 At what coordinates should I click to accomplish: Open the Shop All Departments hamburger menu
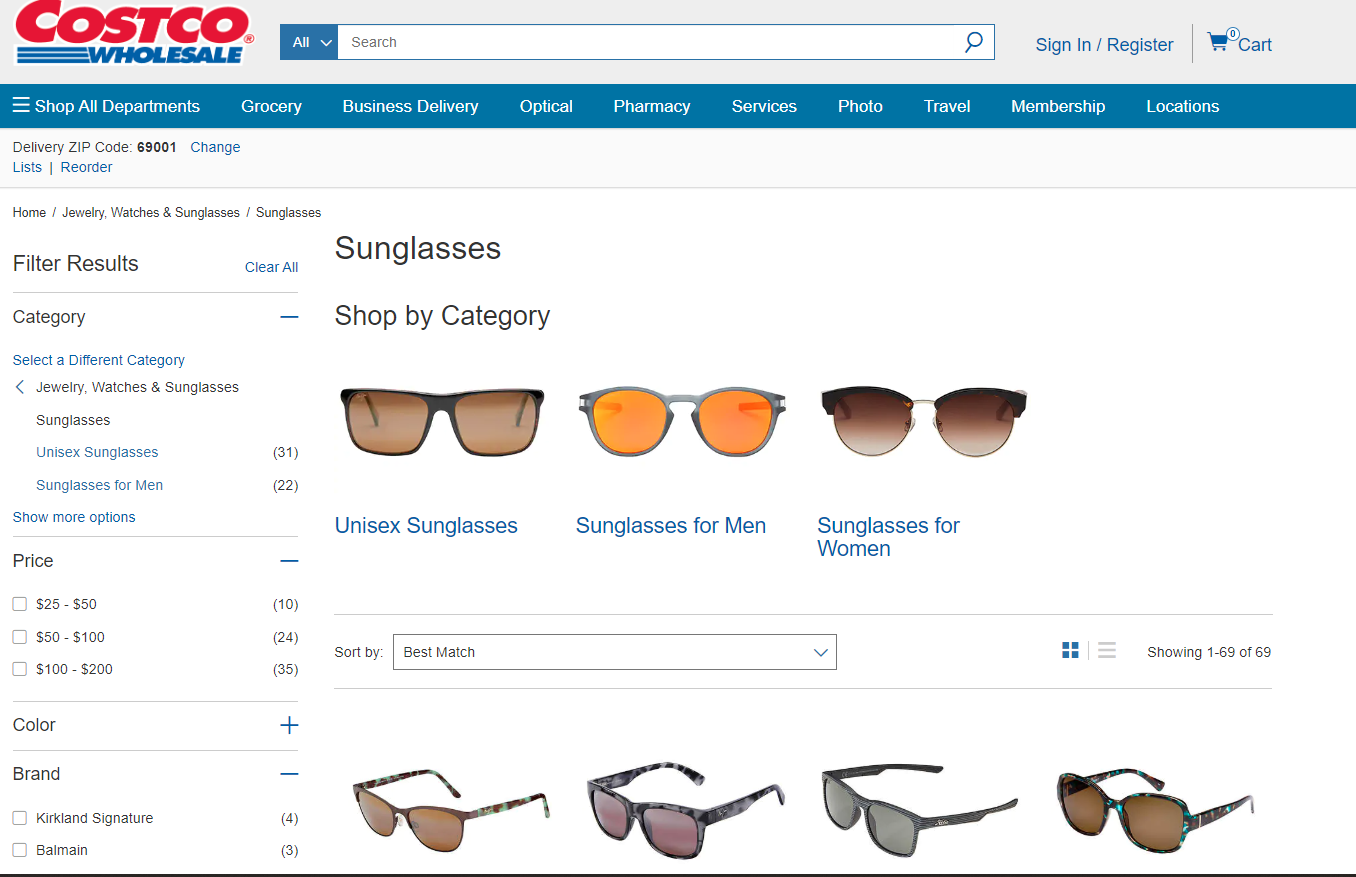(x=21, y=105)
